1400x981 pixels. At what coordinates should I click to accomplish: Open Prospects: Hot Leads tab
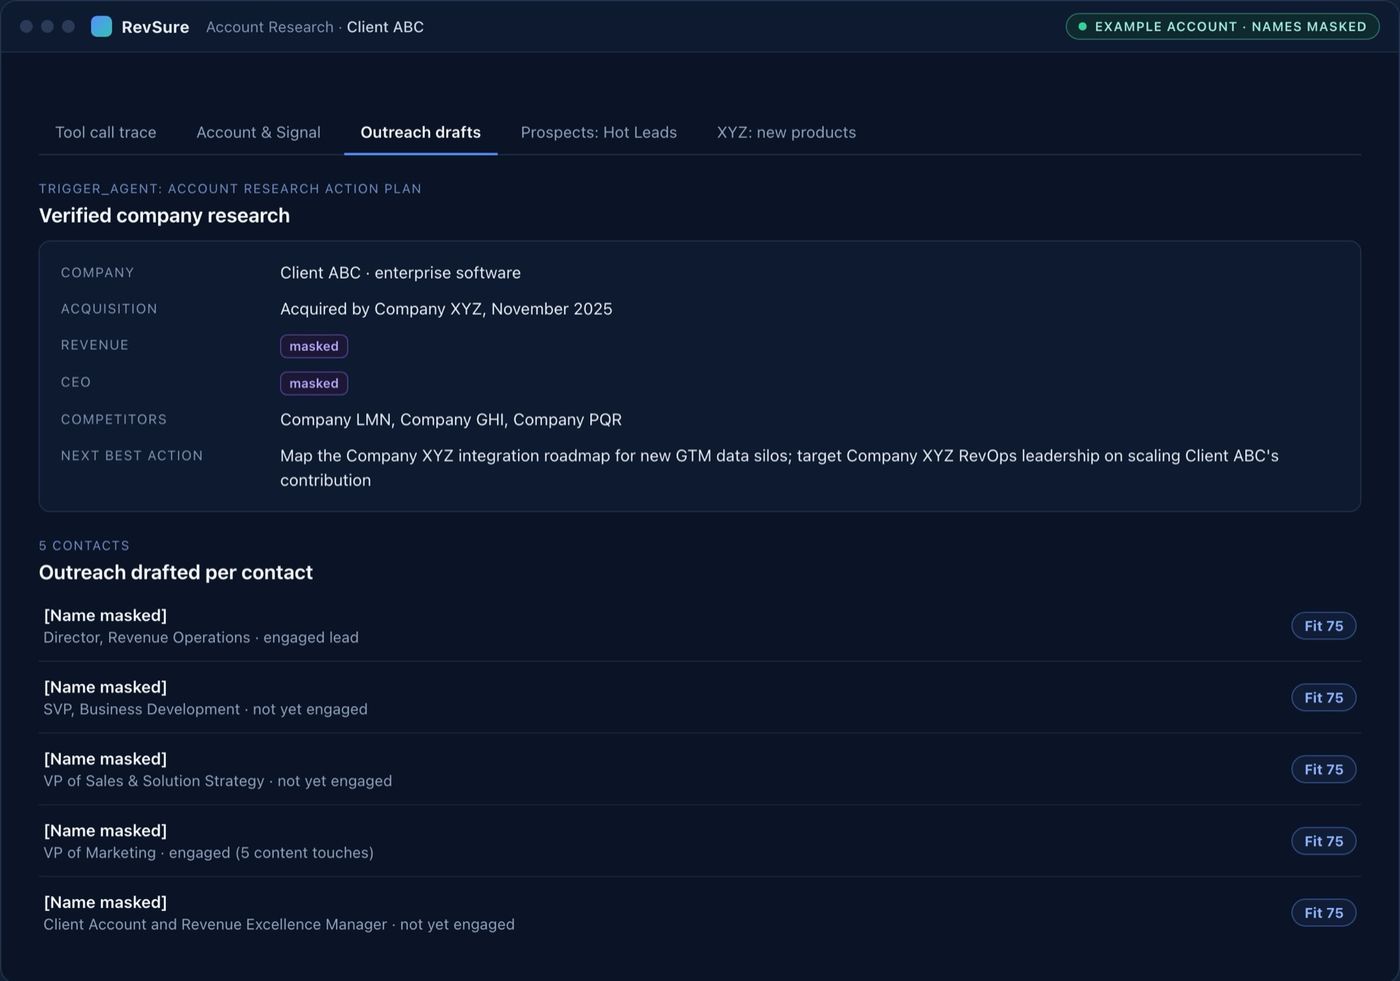point(599,132)
